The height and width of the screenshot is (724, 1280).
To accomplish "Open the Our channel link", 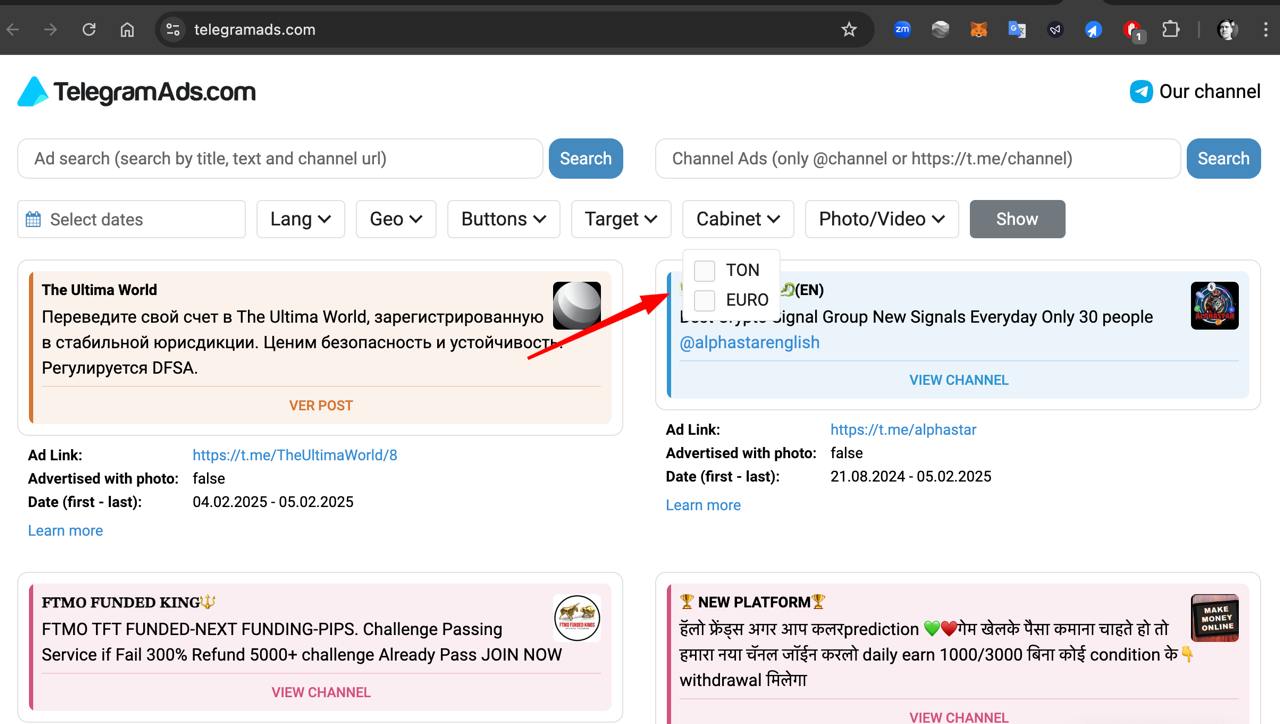I will 1210,92.
